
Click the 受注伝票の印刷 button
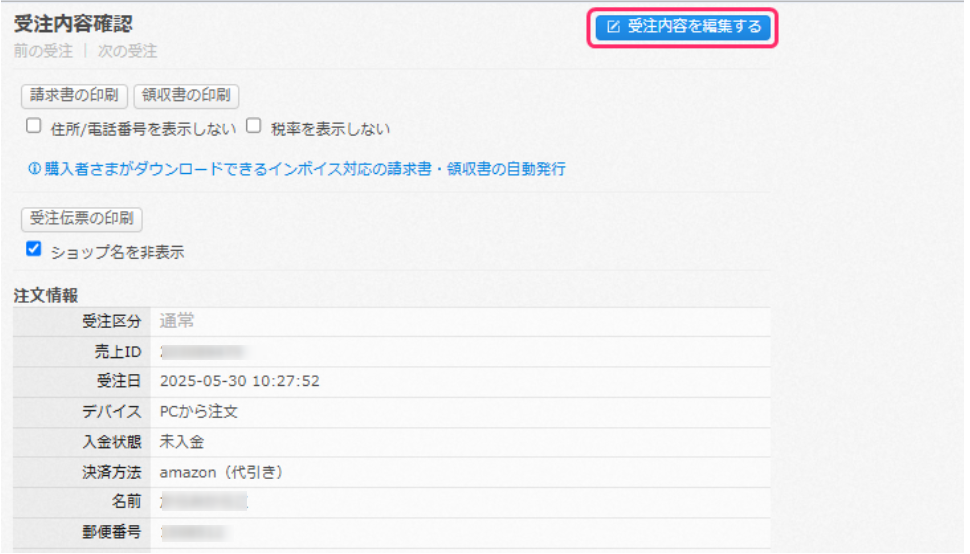pos(82,218)
